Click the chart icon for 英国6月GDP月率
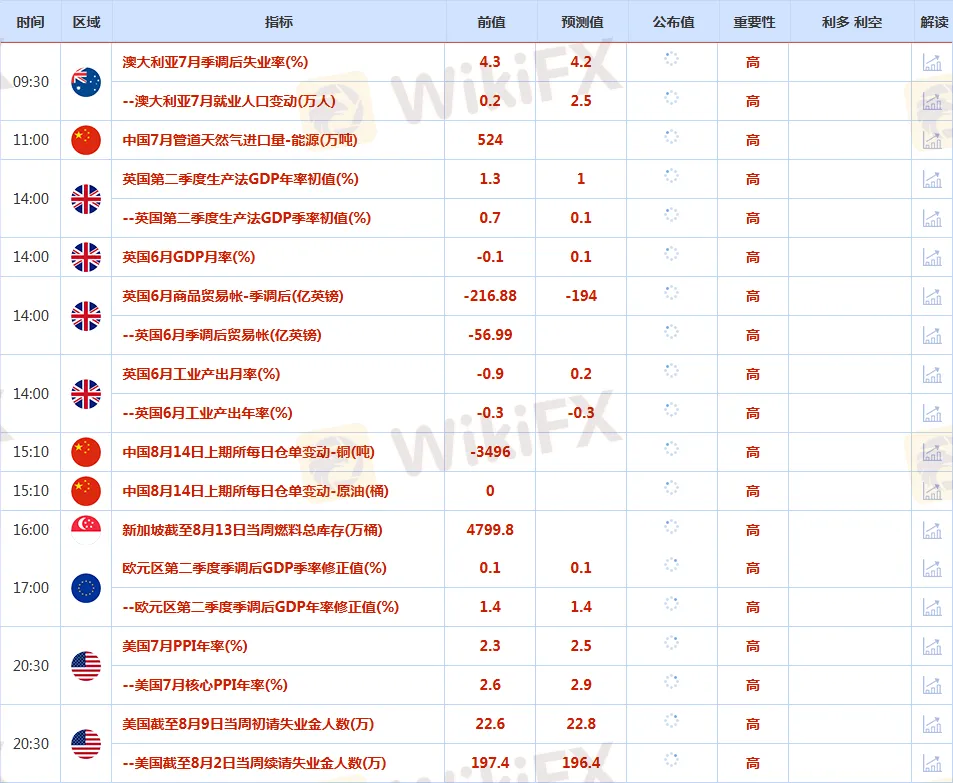This screenshot has width=953, height=783. coord(932,257)
